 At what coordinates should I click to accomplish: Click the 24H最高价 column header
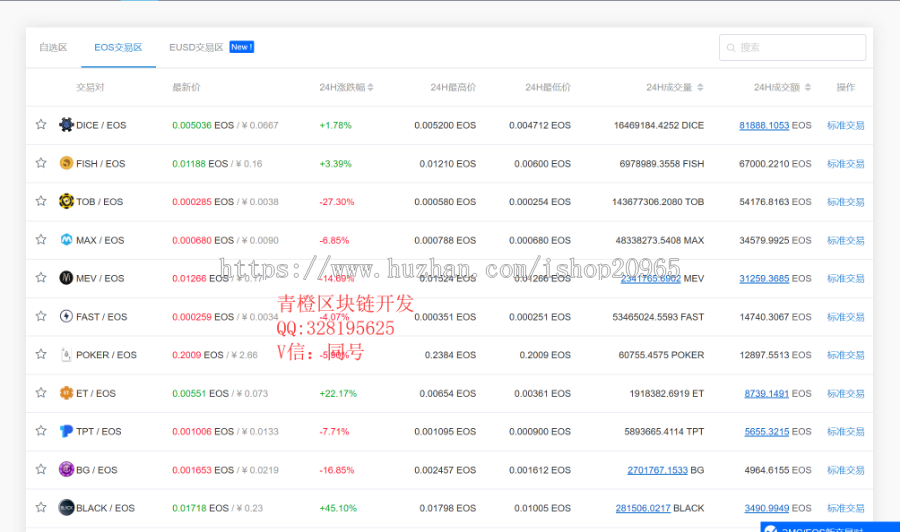pyautogui.click(x=453, y=87)
